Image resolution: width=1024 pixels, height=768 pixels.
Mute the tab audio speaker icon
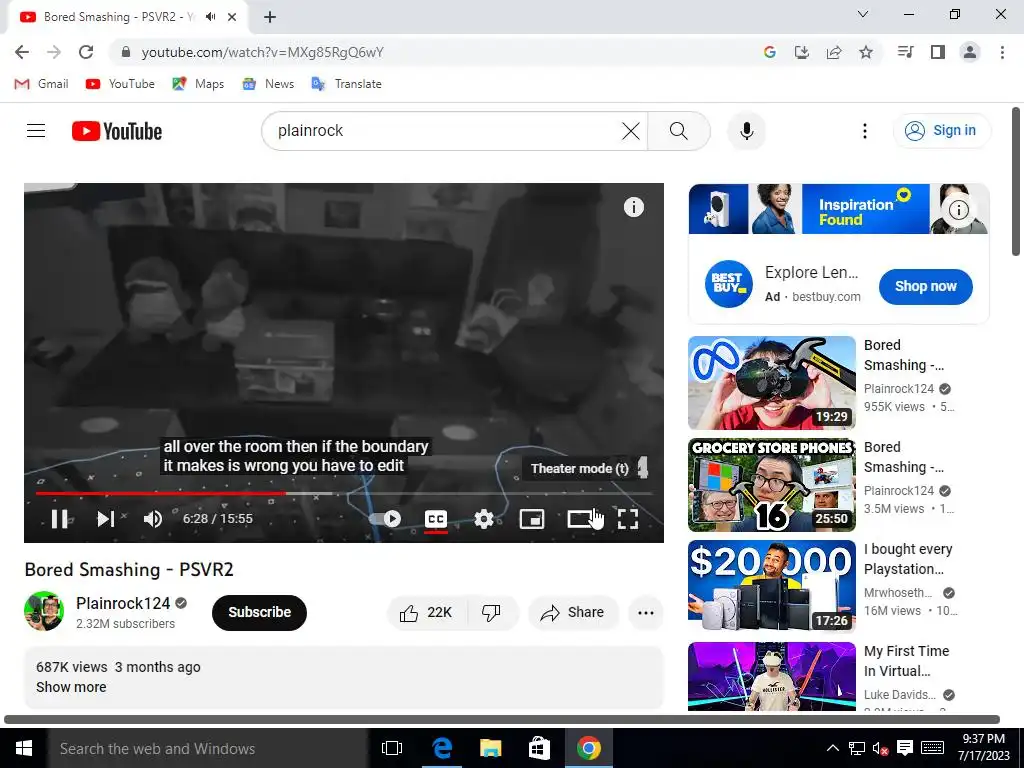[x=210, y=17]
